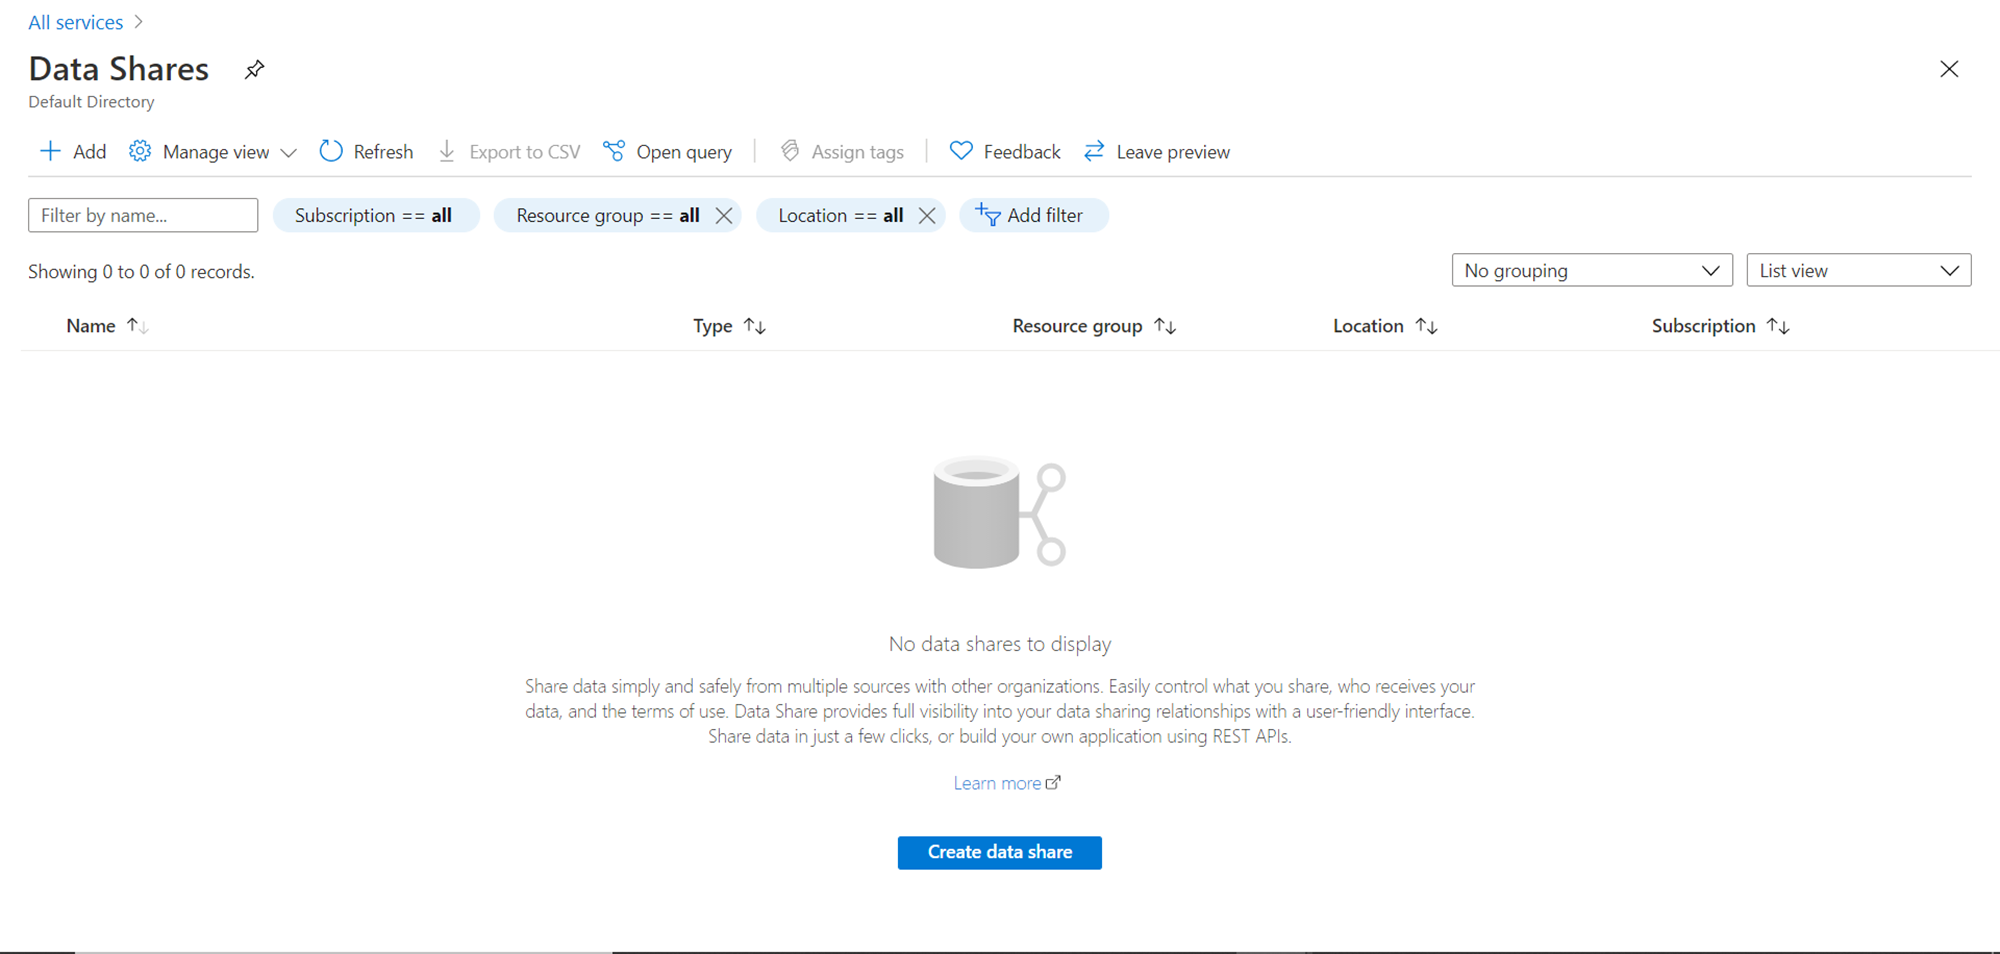Open the List view dropdown

[x=1858, y=270]
